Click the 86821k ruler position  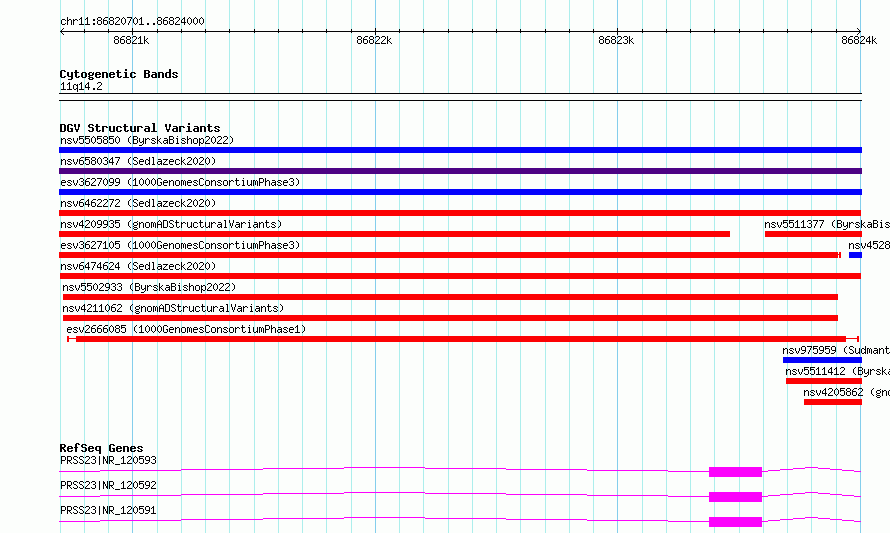[x=131, y=40]
